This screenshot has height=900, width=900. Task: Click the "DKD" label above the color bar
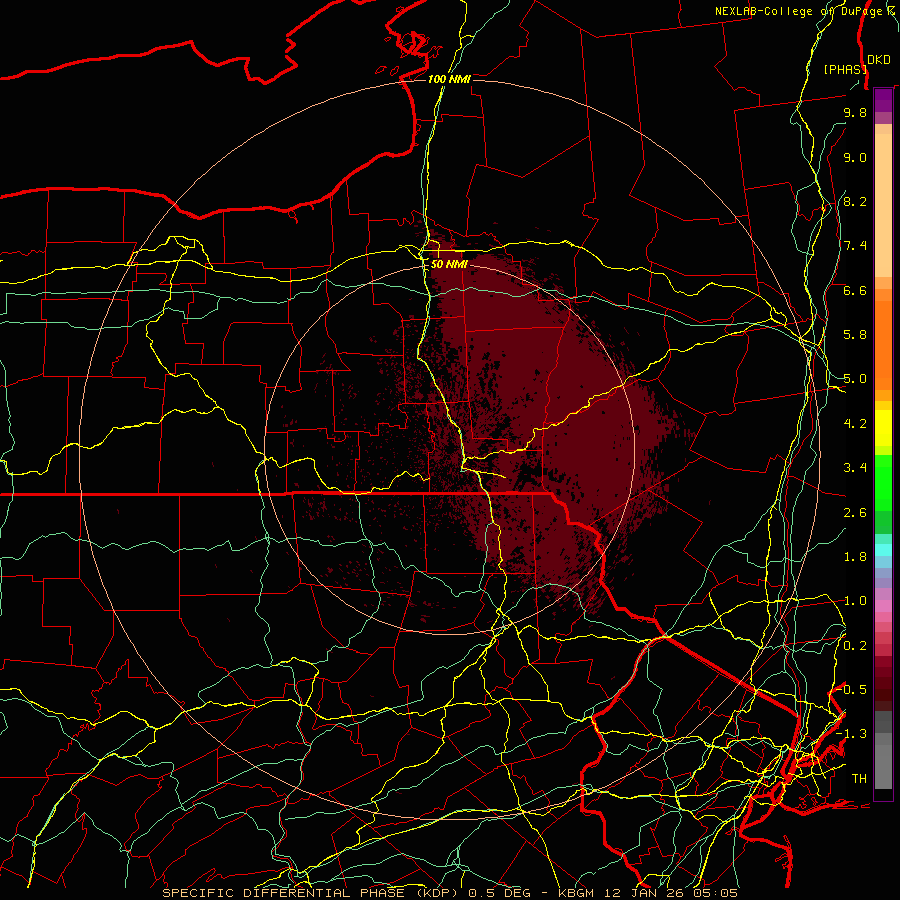[879, 59]
